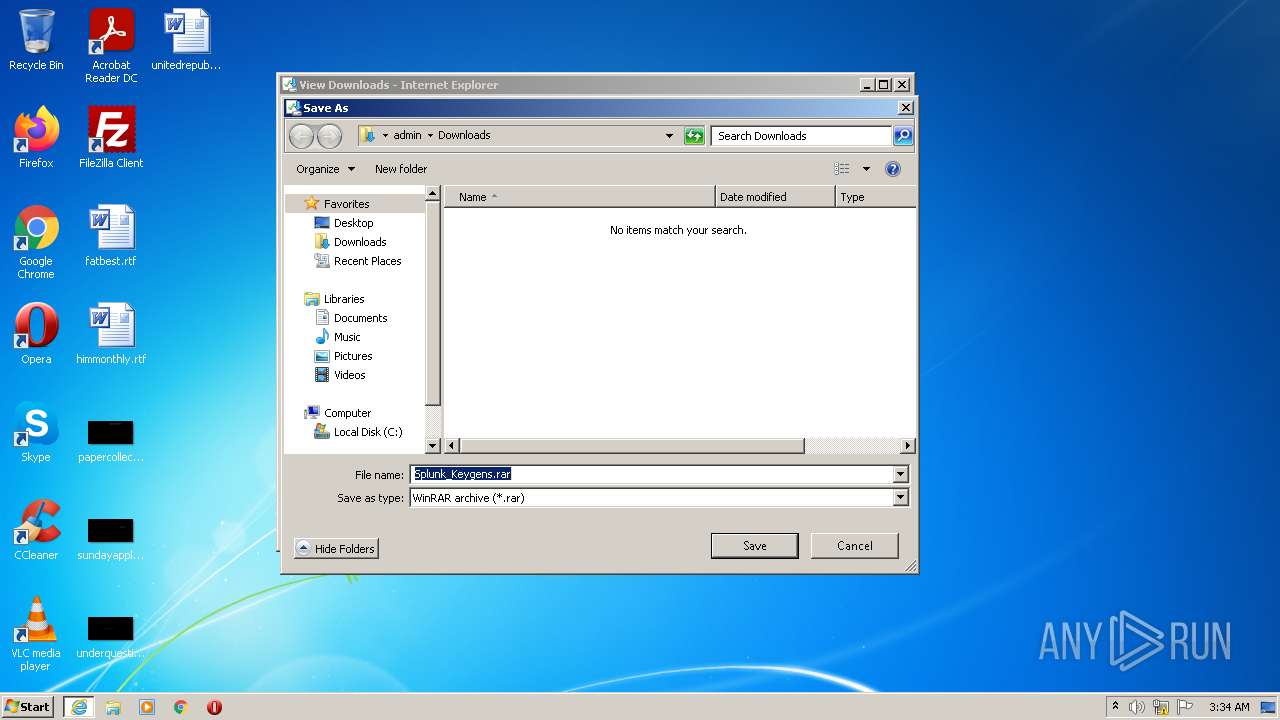Viewport: 1280px width, 720px height.
Task: Select the Documents library
Action: click(x=360, y=318)
